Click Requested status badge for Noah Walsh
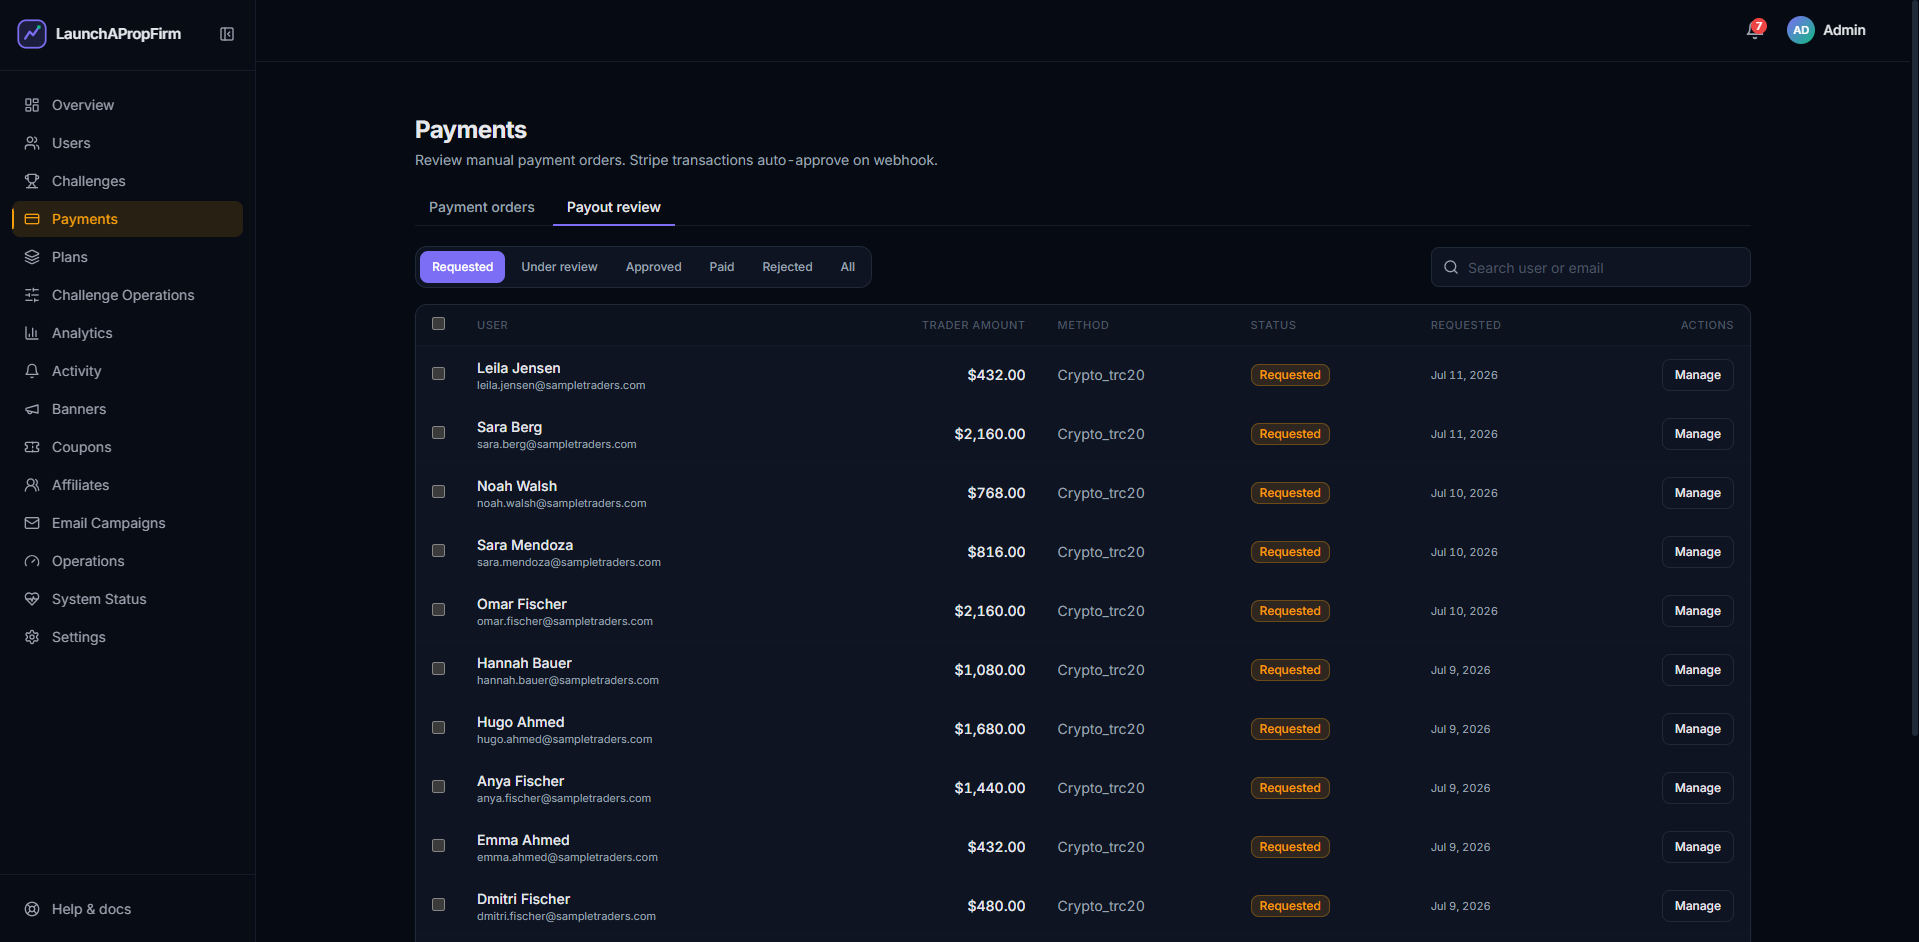The image size is (1919, 942). pyautogui.click(x=1290, y=493)
